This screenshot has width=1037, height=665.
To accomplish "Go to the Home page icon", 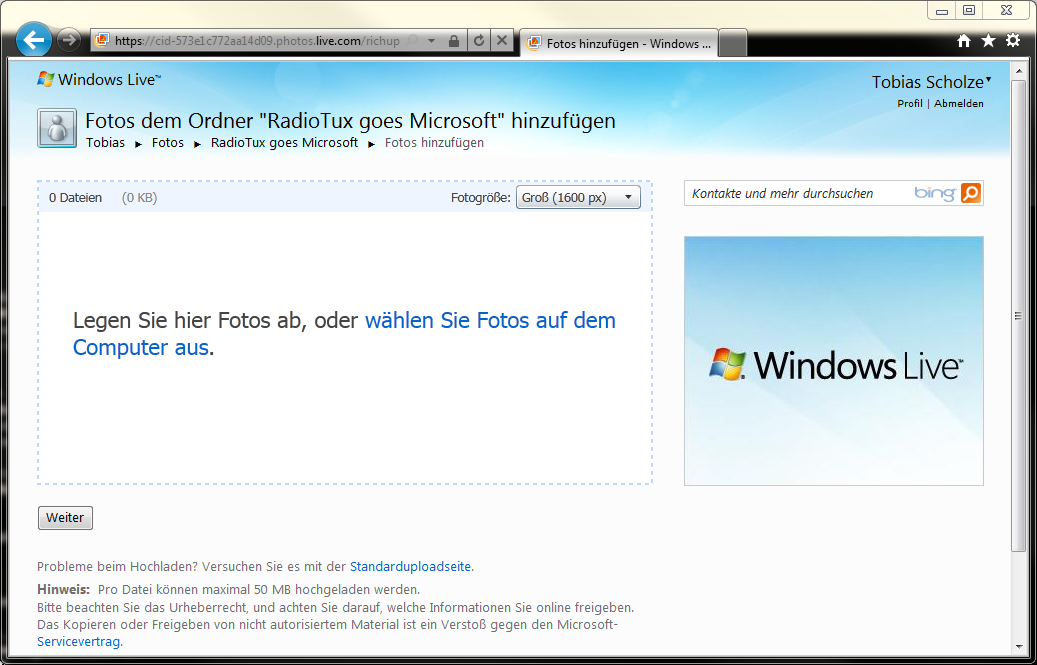I will point(964,41).
